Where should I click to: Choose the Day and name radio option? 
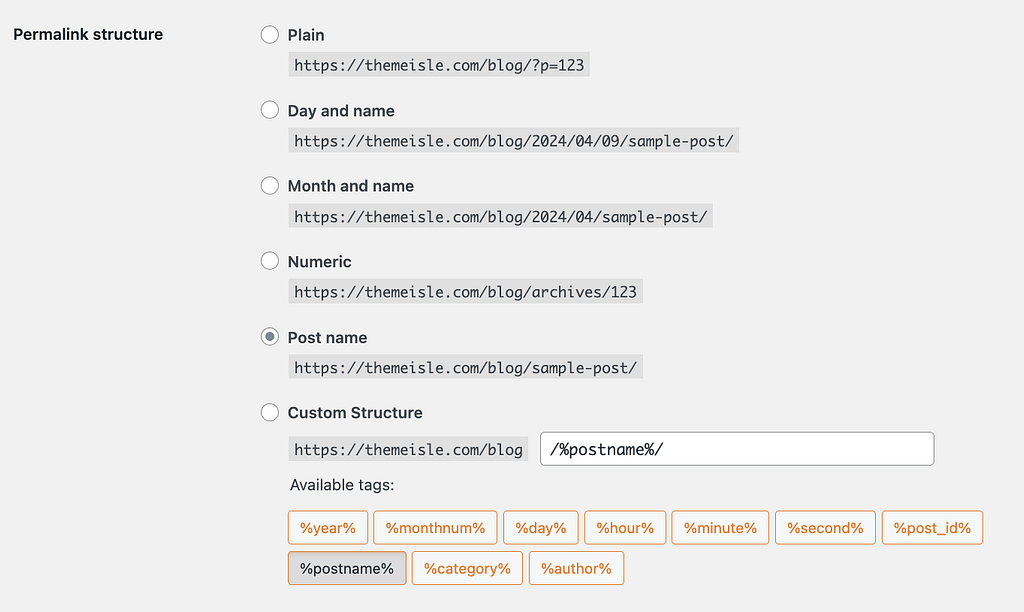pyautogui.click(x=269, y=110)
